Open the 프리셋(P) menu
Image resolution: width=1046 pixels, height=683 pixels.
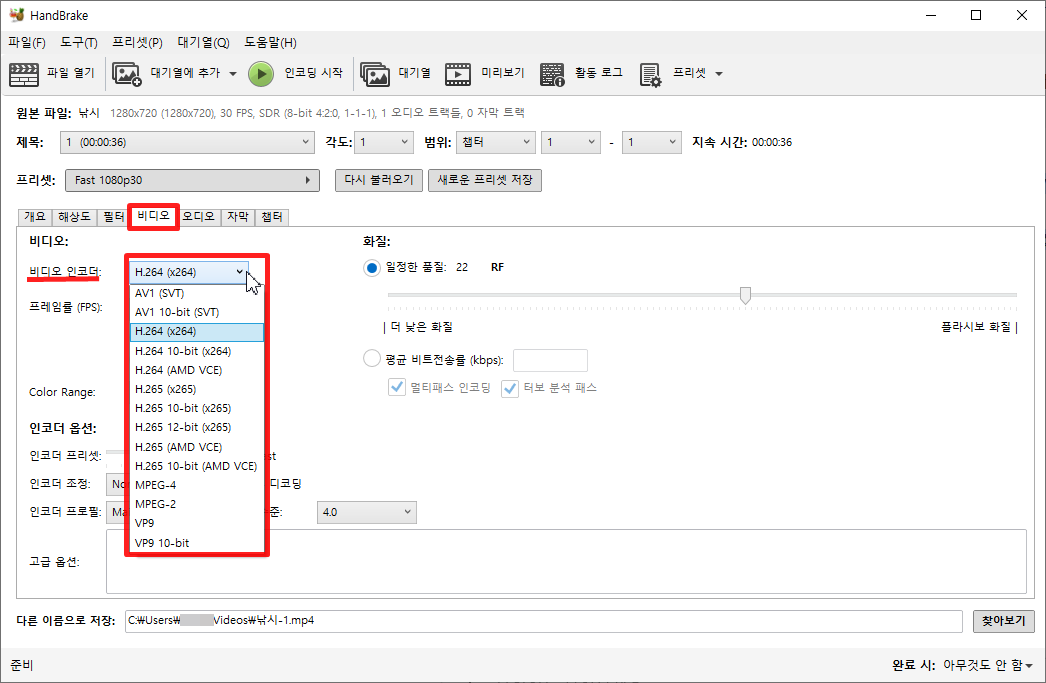click(137, 43)
